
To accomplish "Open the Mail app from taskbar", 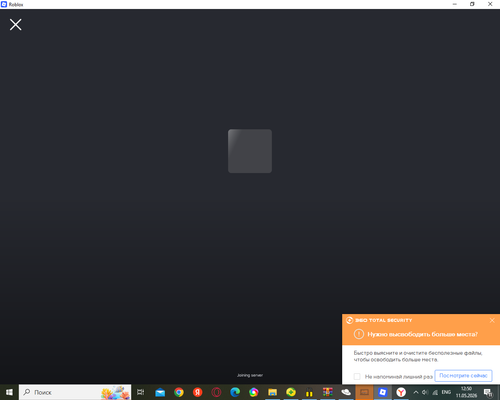I will (x=160, y=392).
